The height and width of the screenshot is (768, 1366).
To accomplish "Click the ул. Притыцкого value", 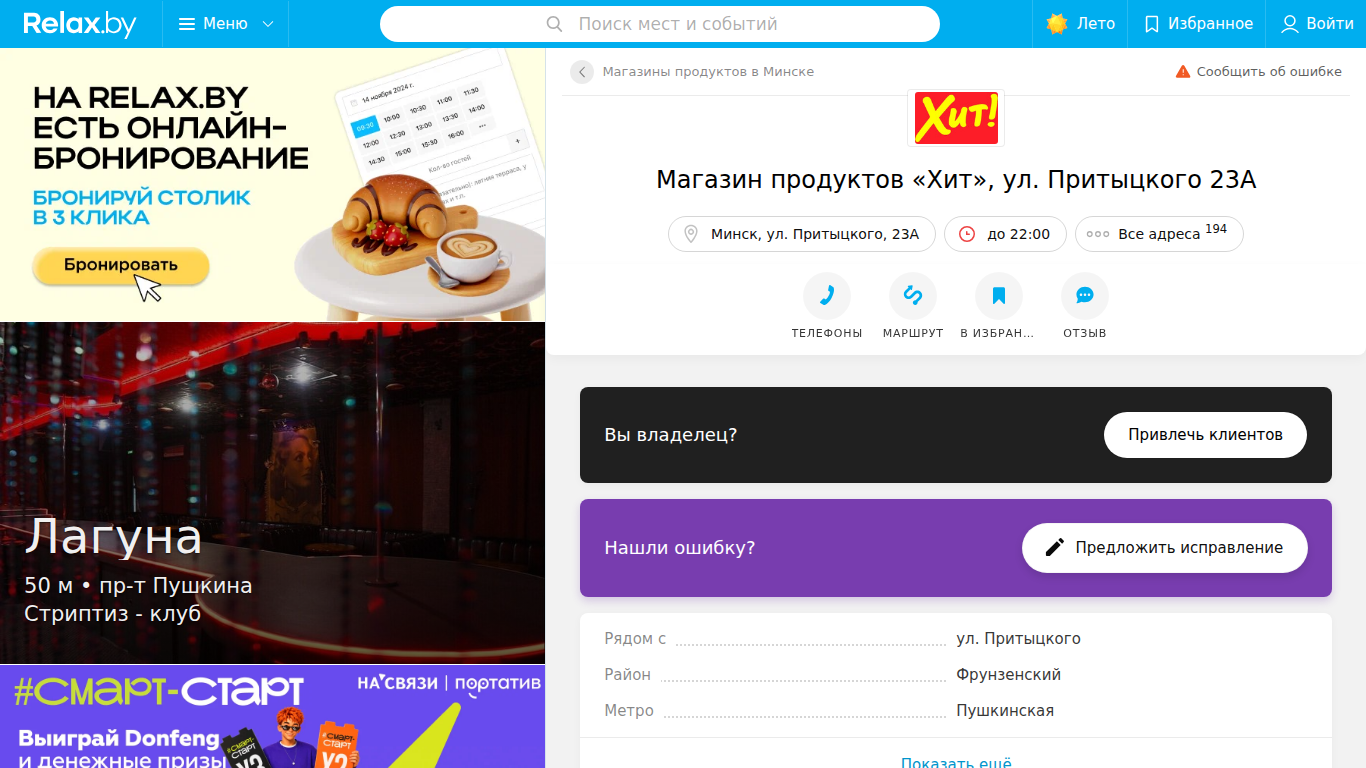I will (1018, 639).
